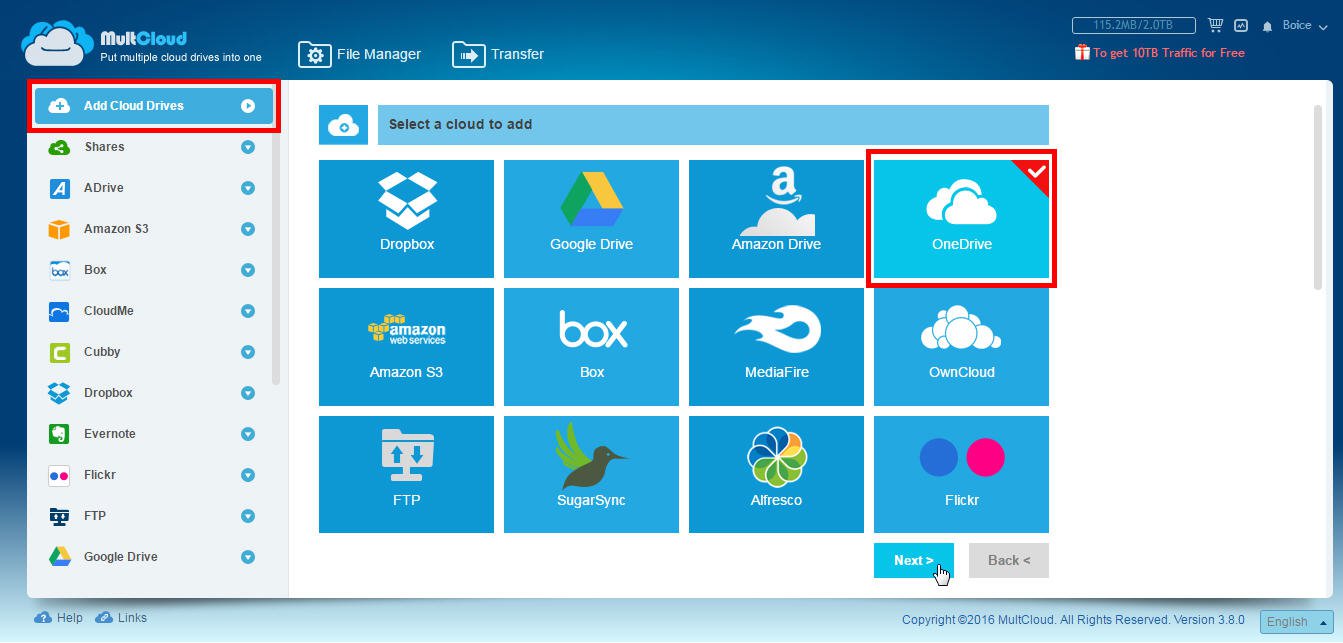Click the Cubby icon in sidebar
The width and height of the screenshot is (1343, 643).
pyautogui.click(x=59, y=352)
